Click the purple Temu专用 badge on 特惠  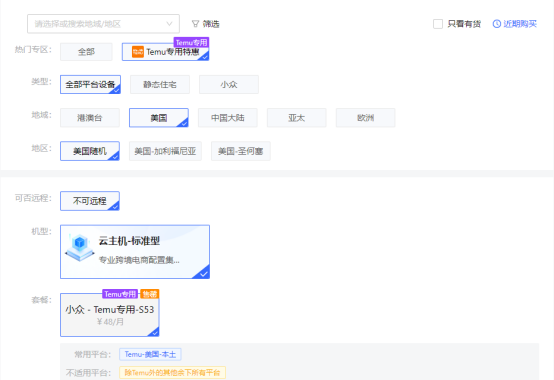[191, 42]
